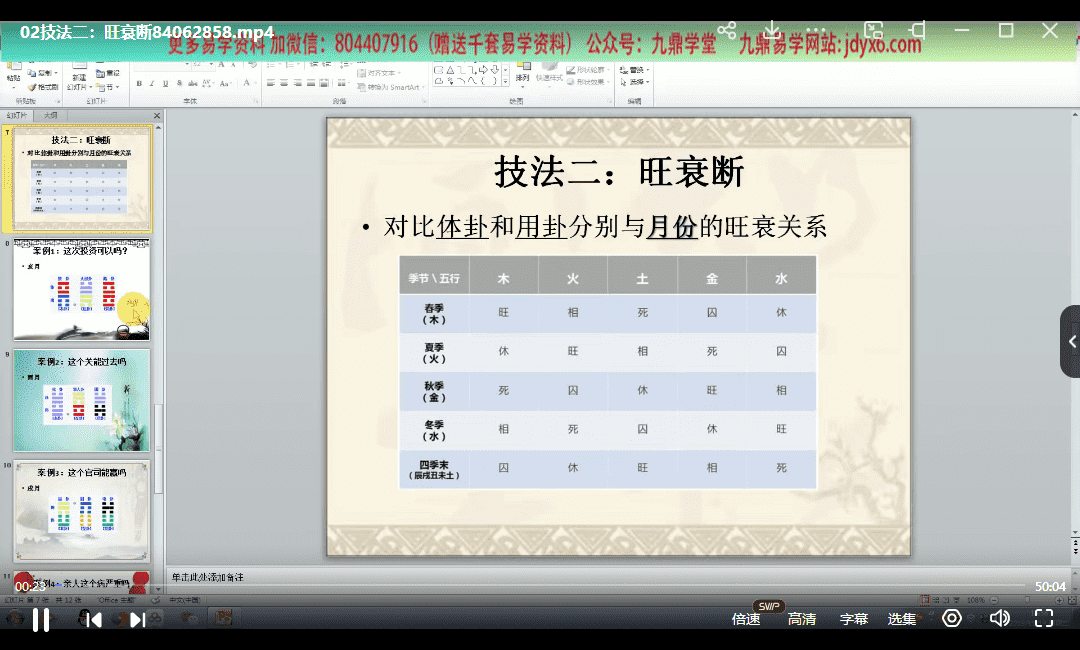Skip to the next video
Viewport: 1080px width, 650px height.
pyautogui.click(x=138, y=620)
